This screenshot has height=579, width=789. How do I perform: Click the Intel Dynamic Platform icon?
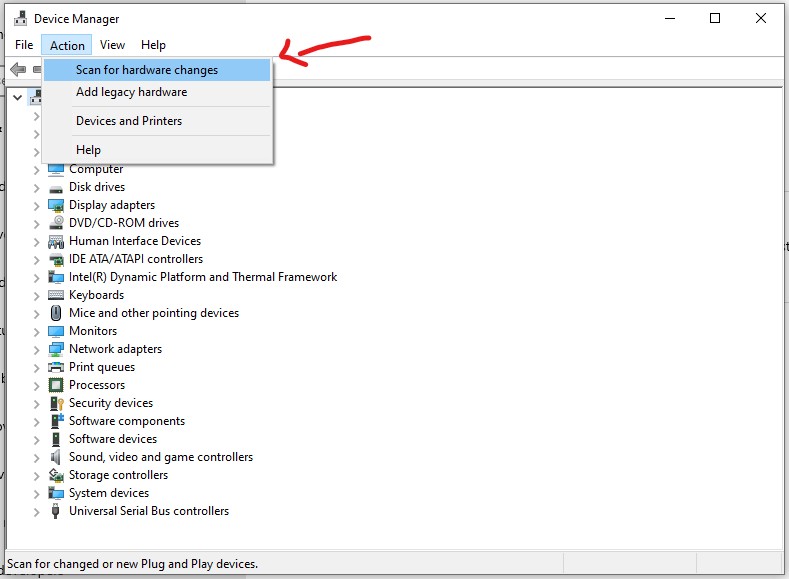[56, 277]
